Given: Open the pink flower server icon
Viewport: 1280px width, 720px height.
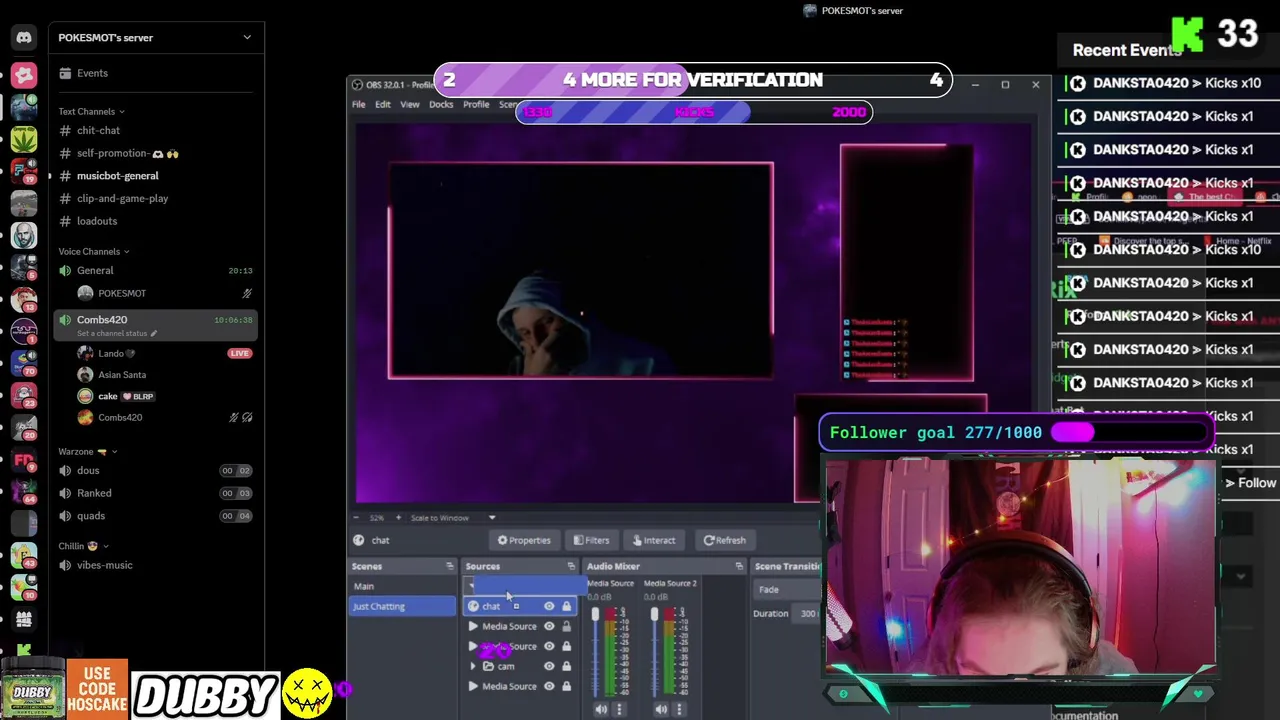Looking at the screenshot, I should [x=24, y=75].
